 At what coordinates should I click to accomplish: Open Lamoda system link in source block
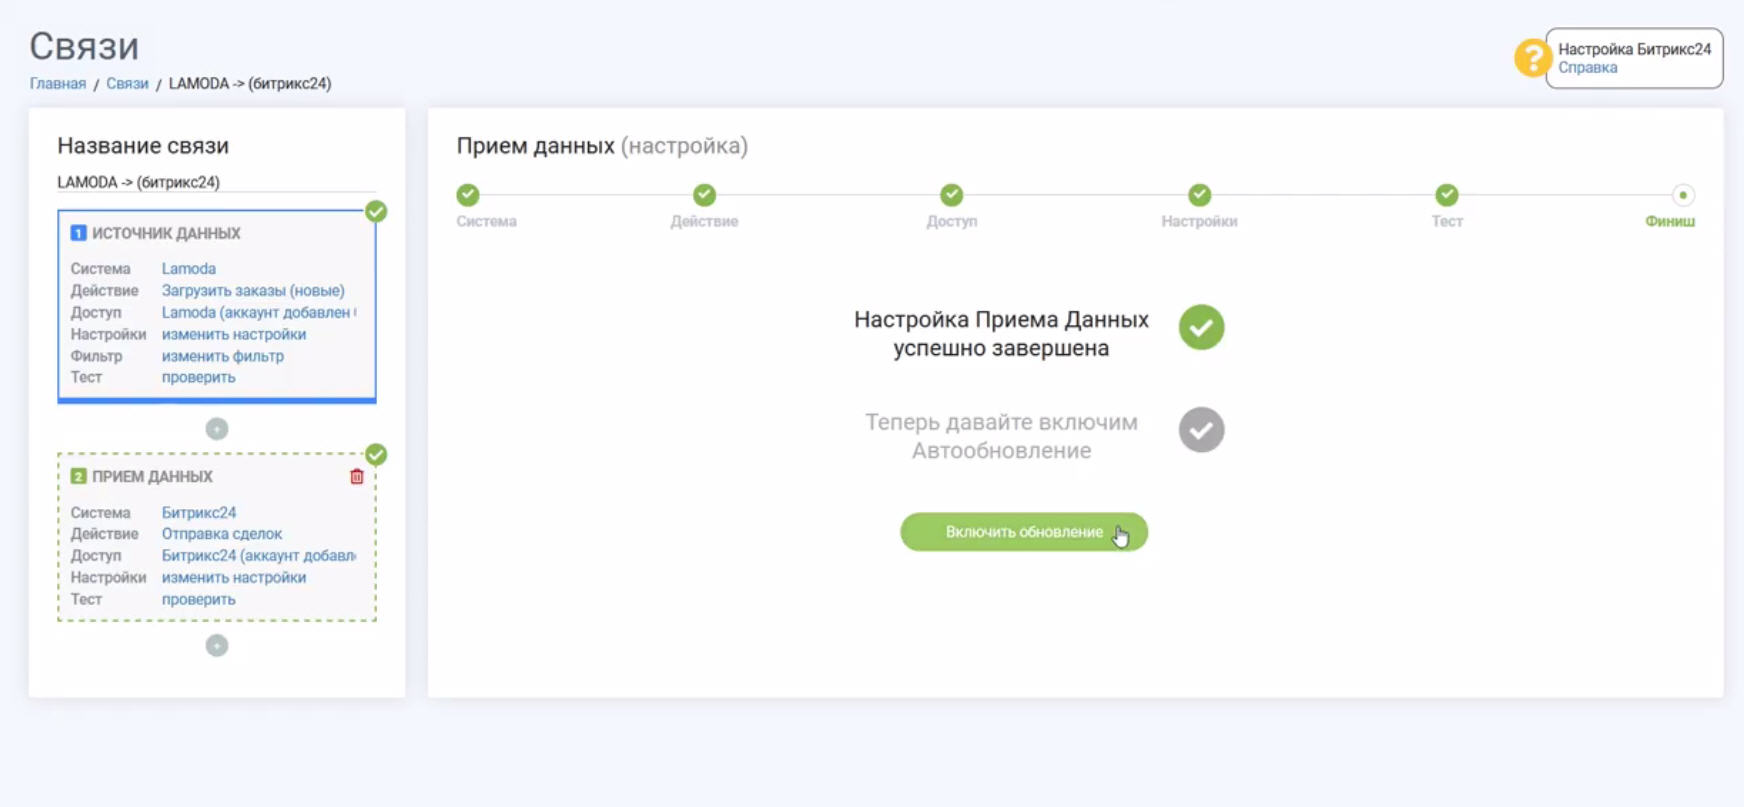click(x=189, y=269)
